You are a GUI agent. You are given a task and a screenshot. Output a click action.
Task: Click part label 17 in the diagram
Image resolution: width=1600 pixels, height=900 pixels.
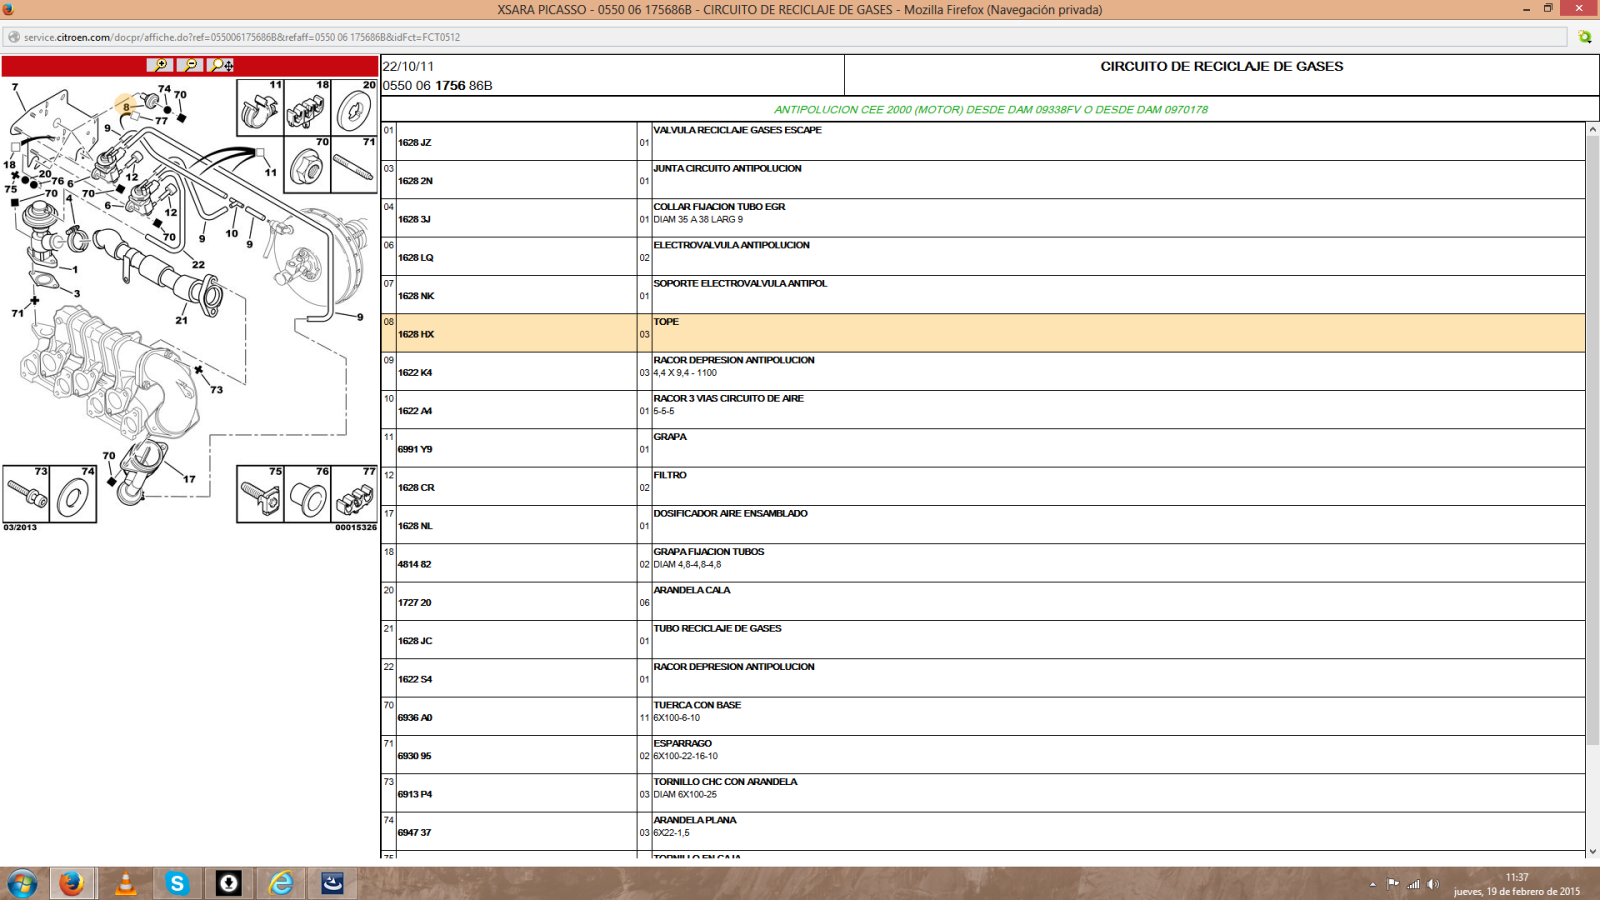coord(189,479)
